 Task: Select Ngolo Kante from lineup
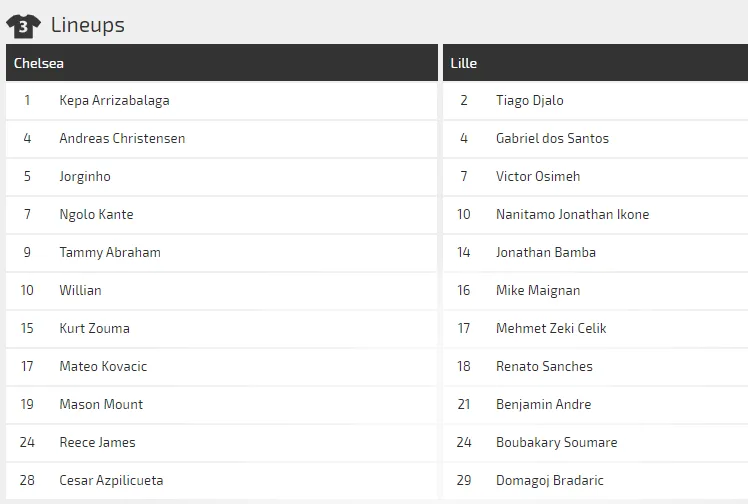(96, 214)
